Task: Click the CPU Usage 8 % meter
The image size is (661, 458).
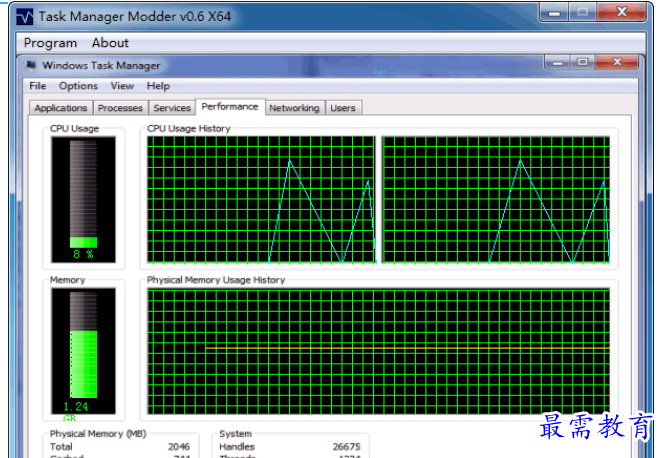Action: click(83, 199)
